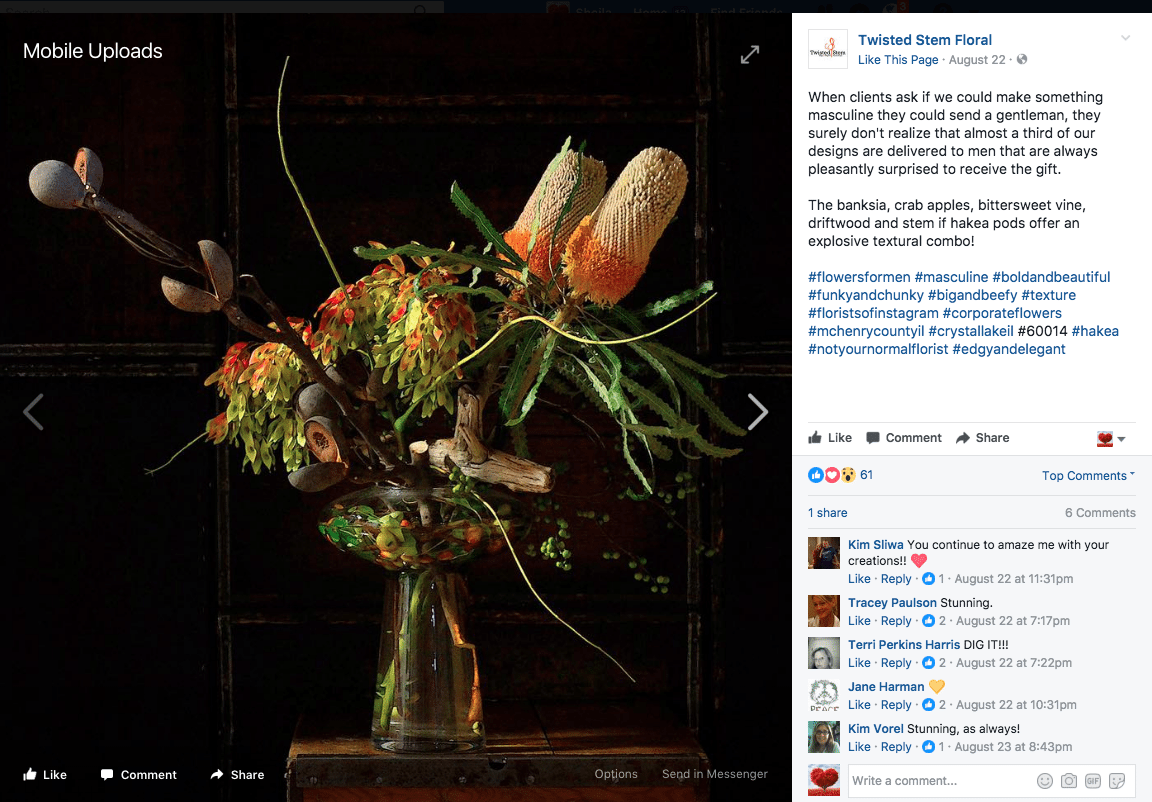
Task: Follow the #flowersformen hashtag link
Action: 859,277
